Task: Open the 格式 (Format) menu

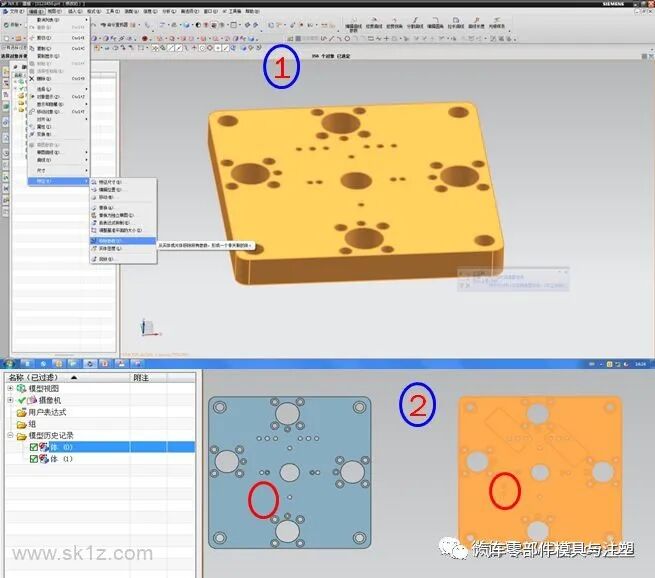Action: [94, 11]
